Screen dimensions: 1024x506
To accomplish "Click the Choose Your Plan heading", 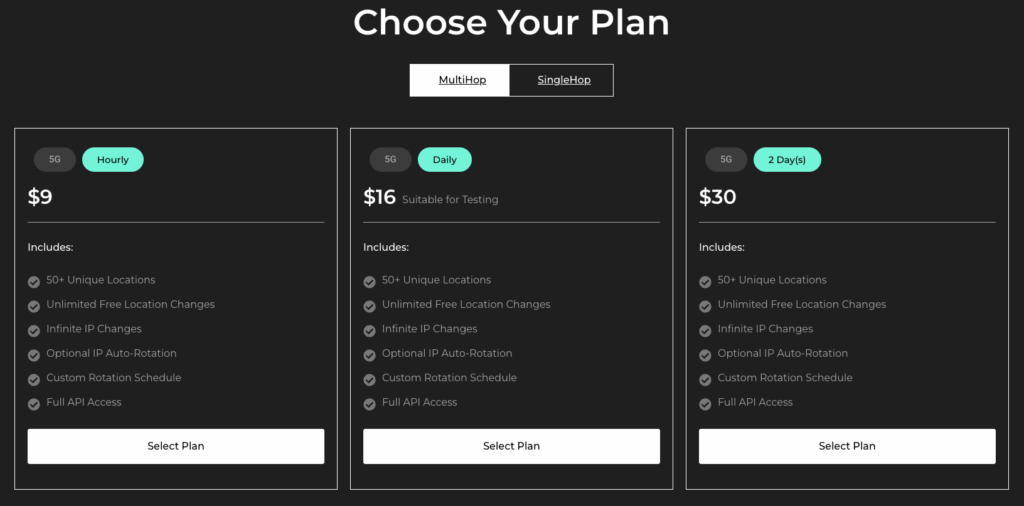I will (511, 22).
